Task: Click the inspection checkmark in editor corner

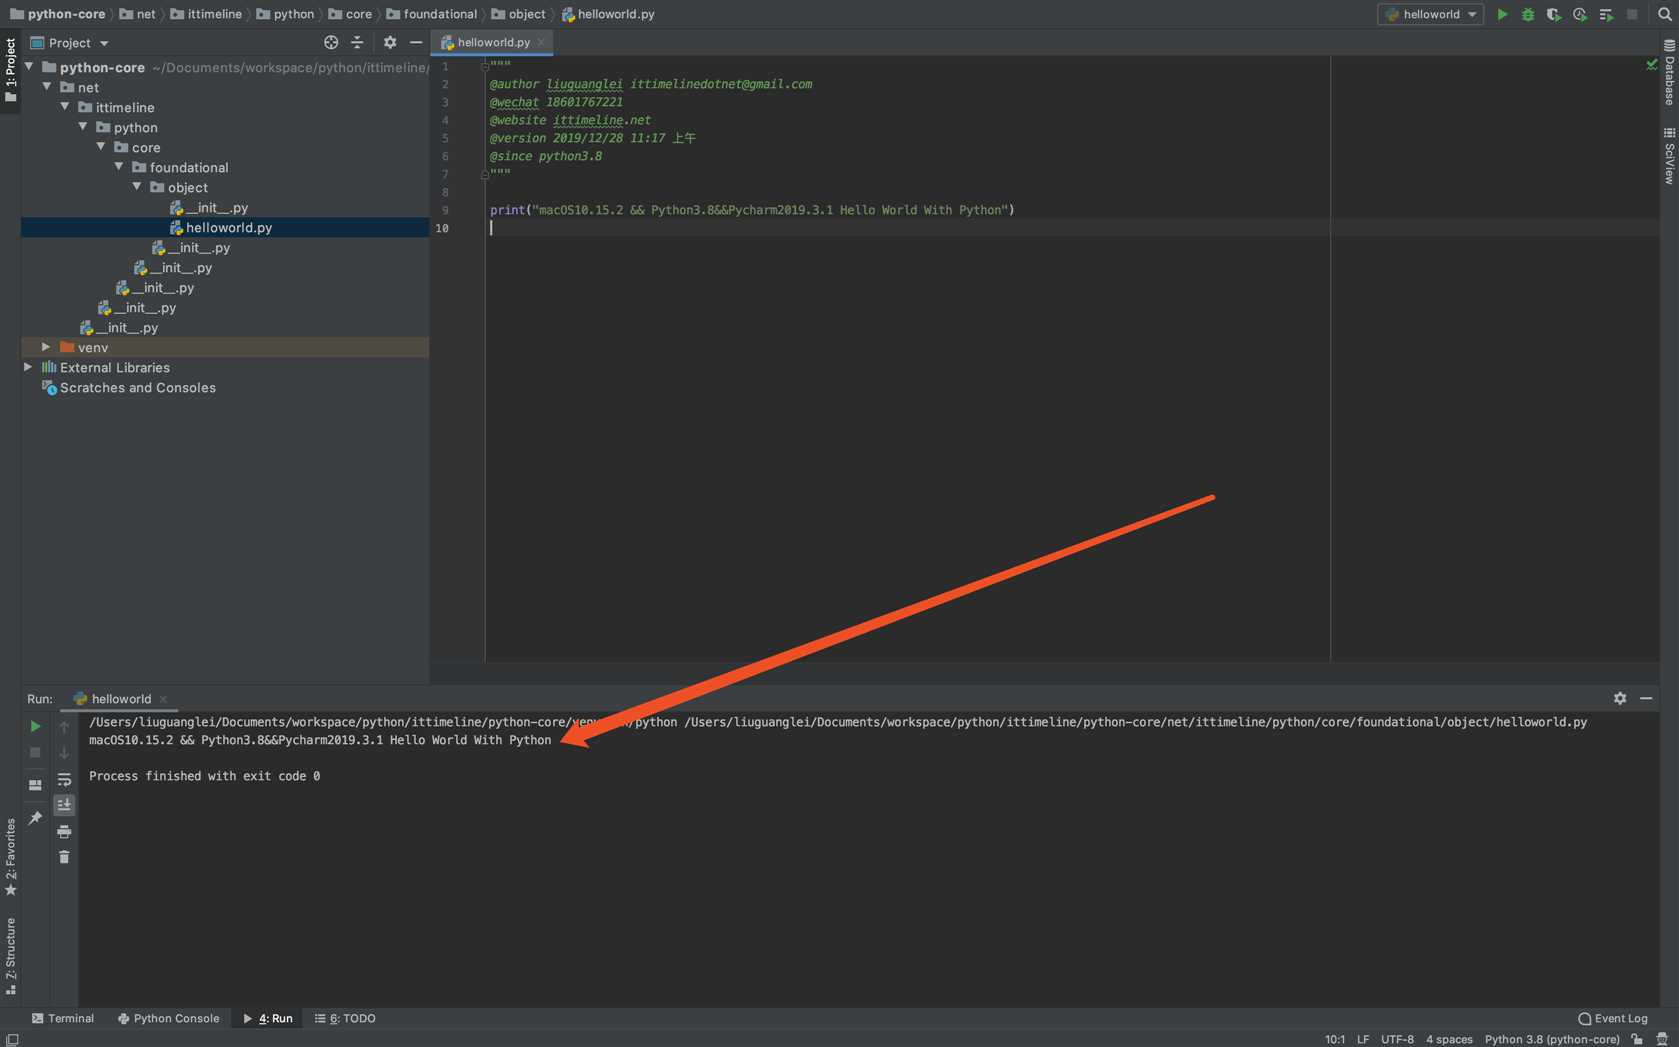Action: pyautogui.click(x=1651, y=65)
